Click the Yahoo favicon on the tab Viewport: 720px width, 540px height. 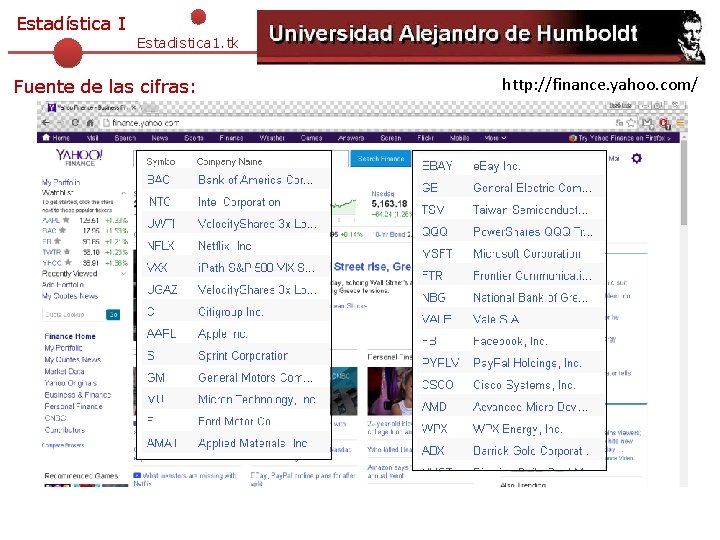click(52, 107)
